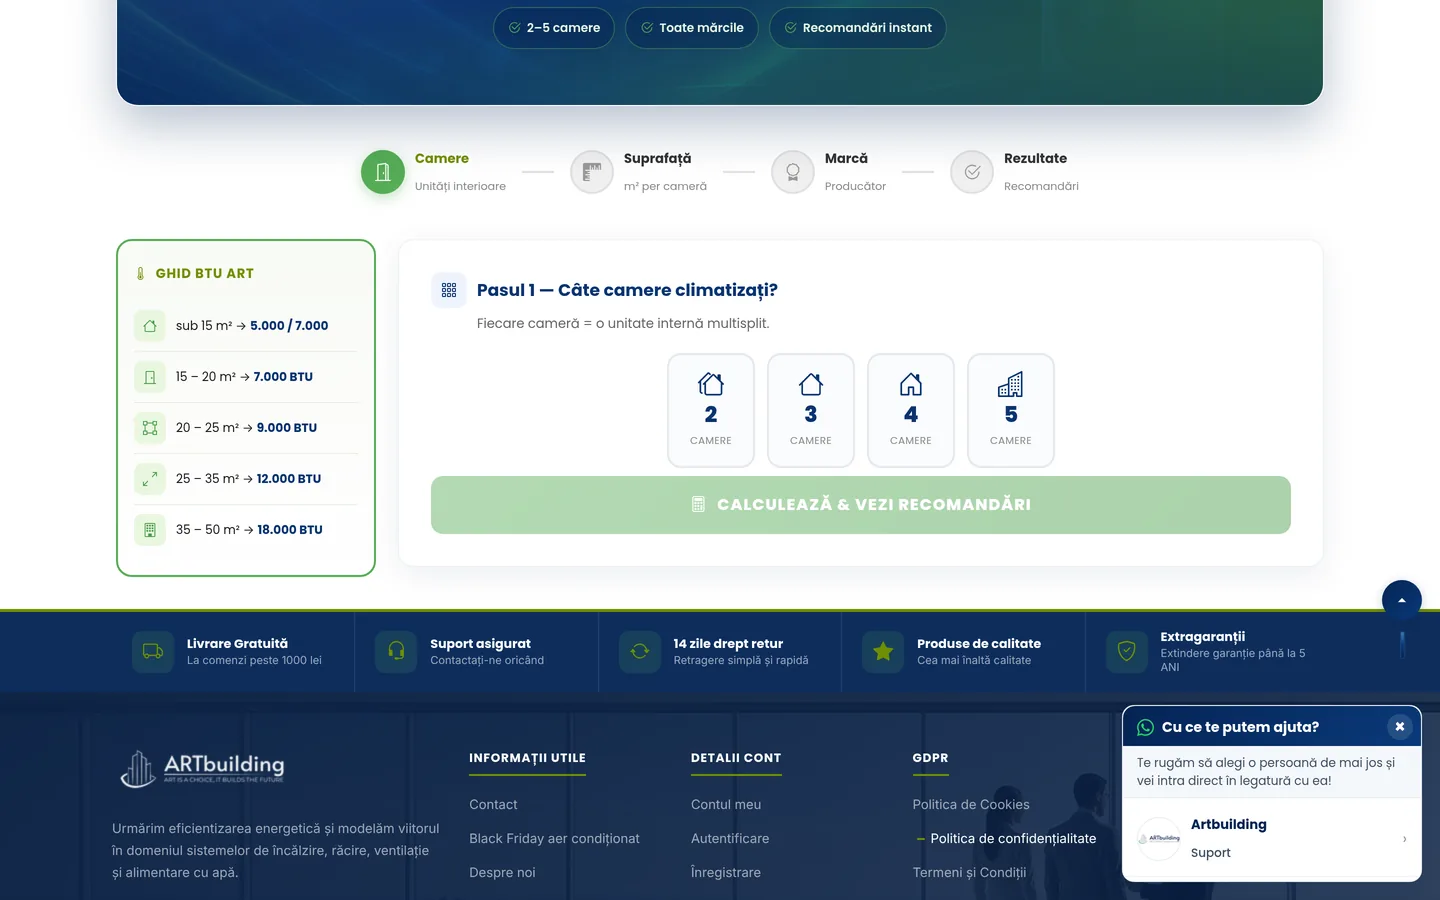
Task: Close the Cu ce te putem ajuta widget
Action: pyautogui.click(x=1400, y=727)
